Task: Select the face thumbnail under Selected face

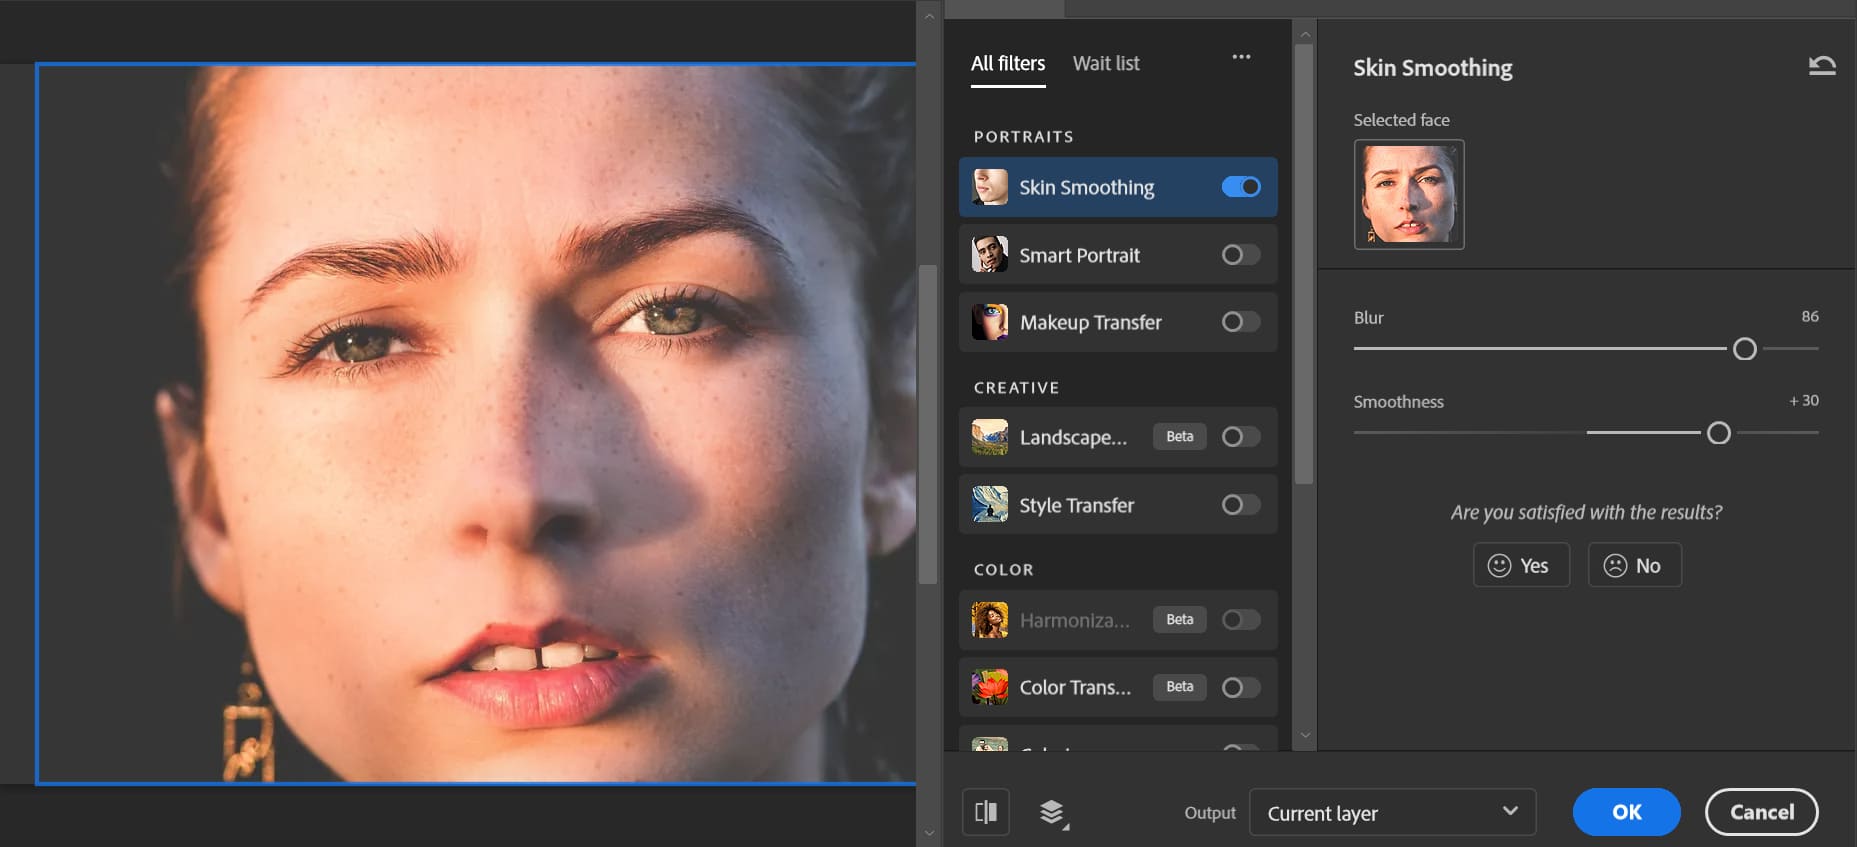Action: pyautogui.click(x=1409, y=194)
